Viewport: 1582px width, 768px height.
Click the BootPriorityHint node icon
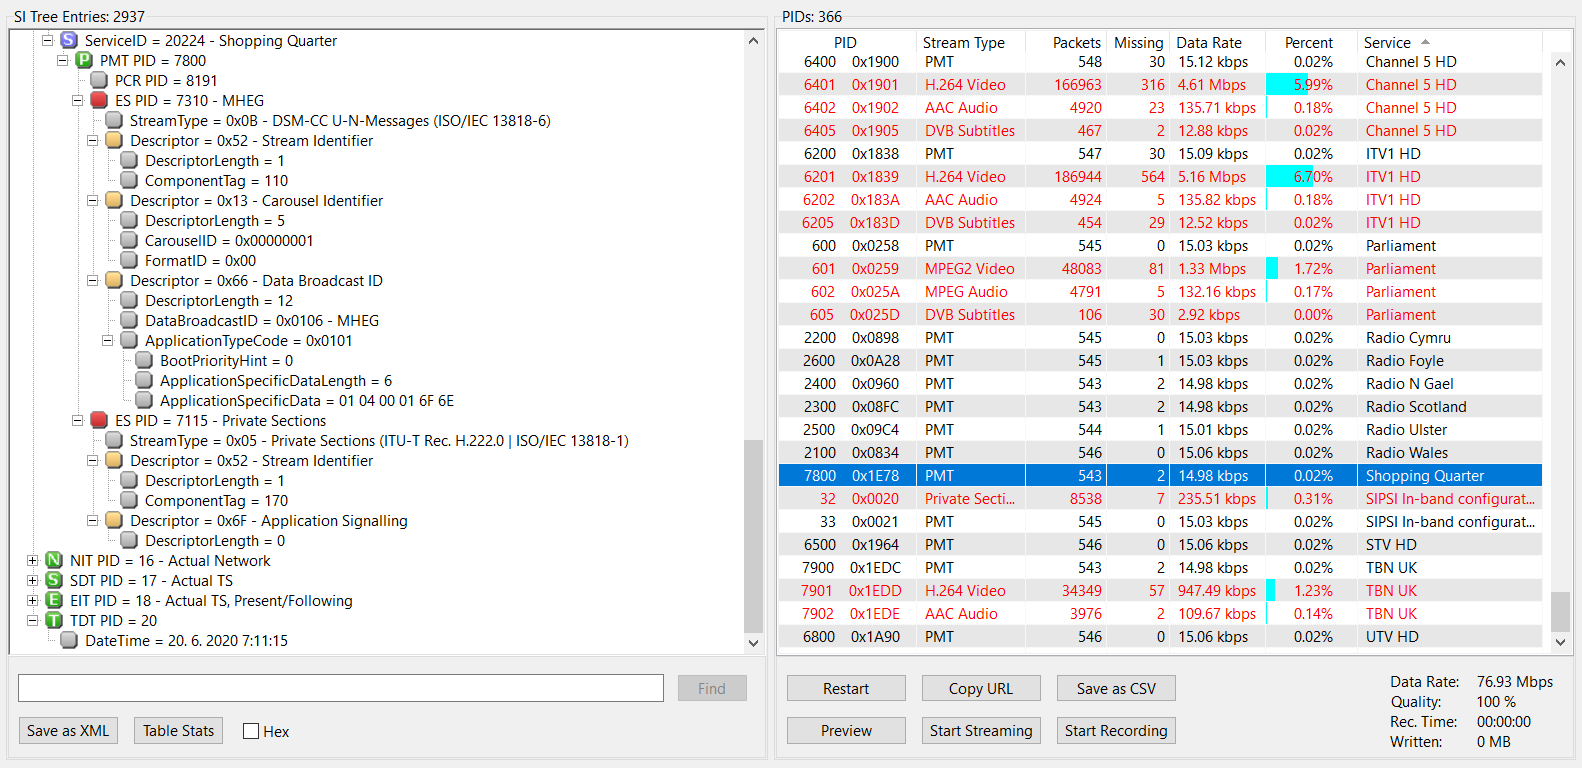144,360
